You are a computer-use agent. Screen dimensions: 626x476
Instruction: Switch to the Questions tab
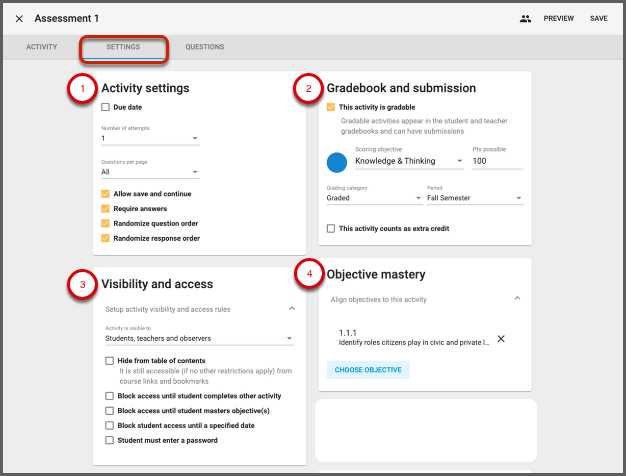[x=204, y=47]
